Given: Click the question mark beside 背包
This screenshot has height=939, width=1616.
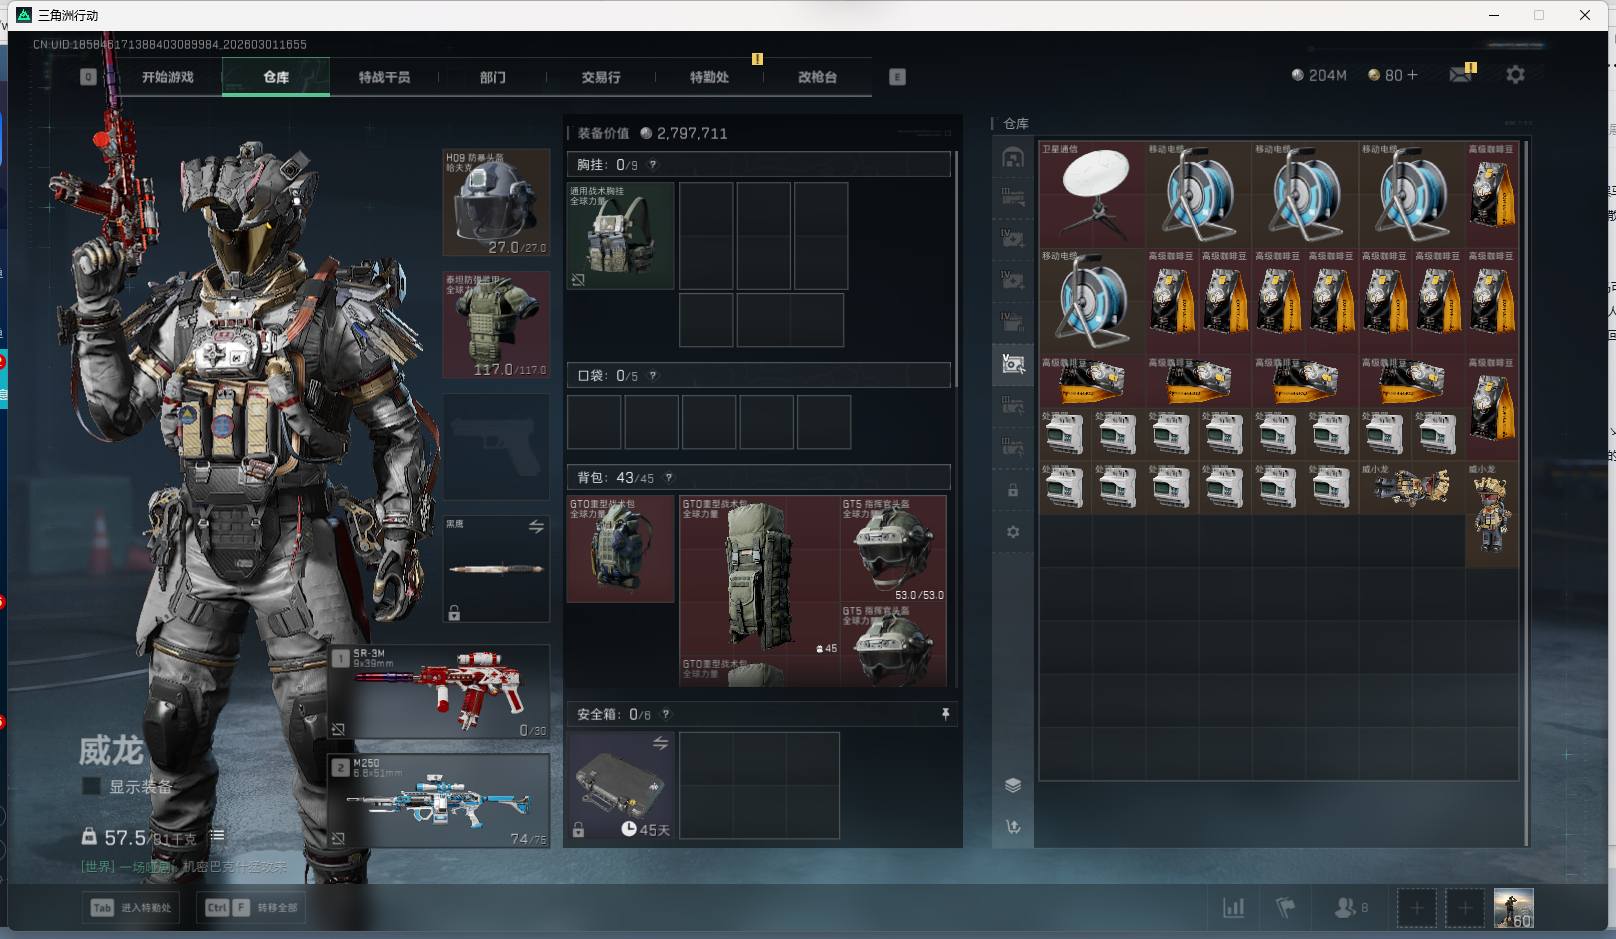Looking at the screenshot, I should [x=669, y=478].
